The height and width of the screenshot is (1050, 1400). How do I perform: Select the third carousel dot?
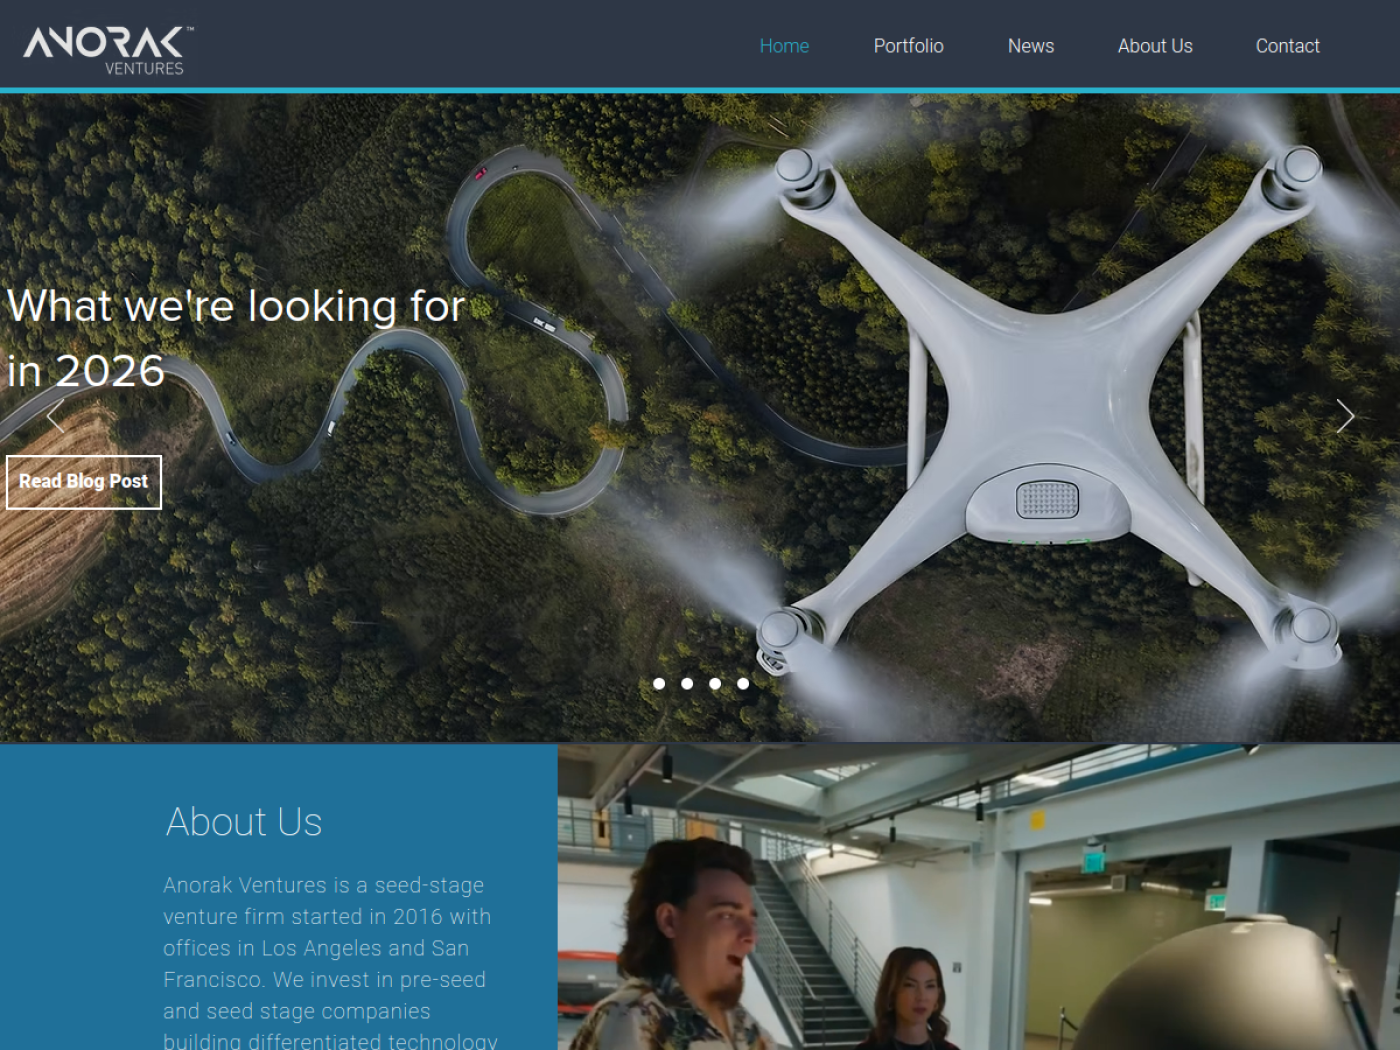point(715,684)
